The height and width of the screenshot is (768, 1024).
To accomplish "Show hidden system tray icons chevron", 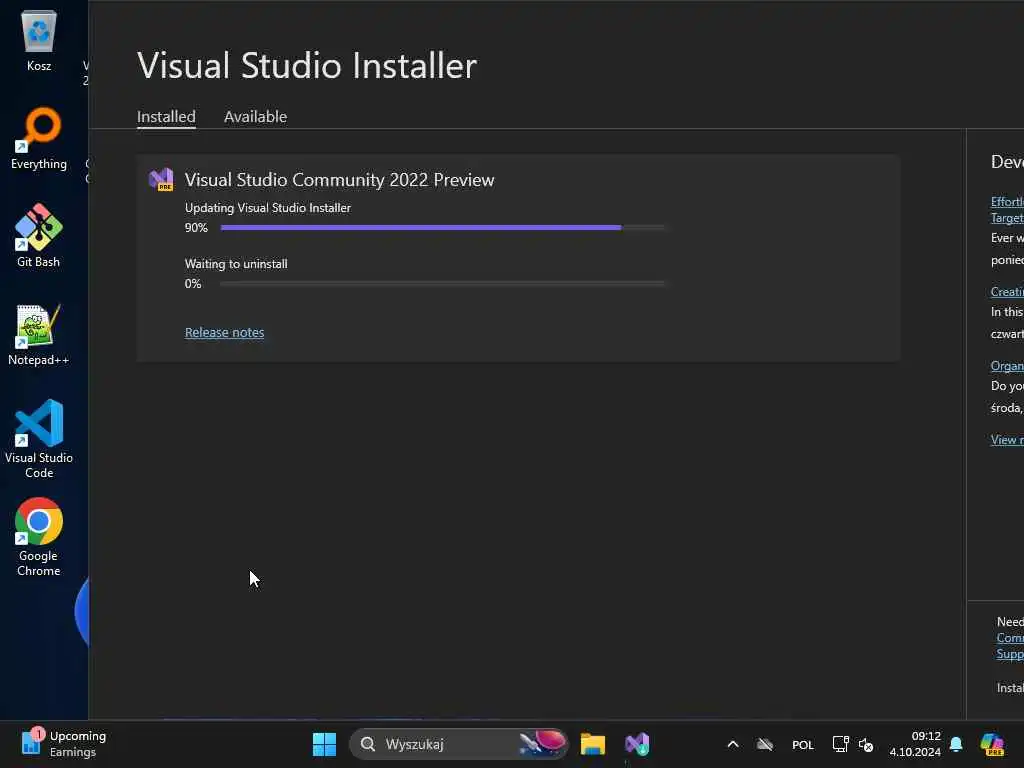I will (733, 744).
